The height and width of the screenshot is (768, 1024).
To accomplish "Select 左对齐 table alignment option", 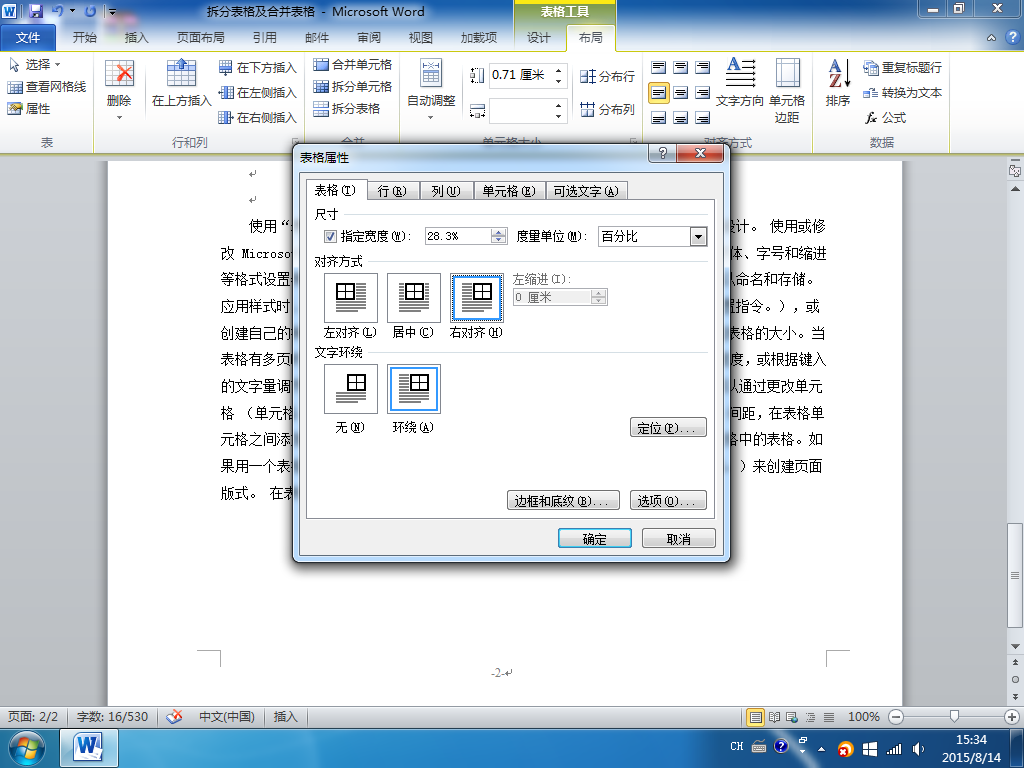I will point(351,298).
